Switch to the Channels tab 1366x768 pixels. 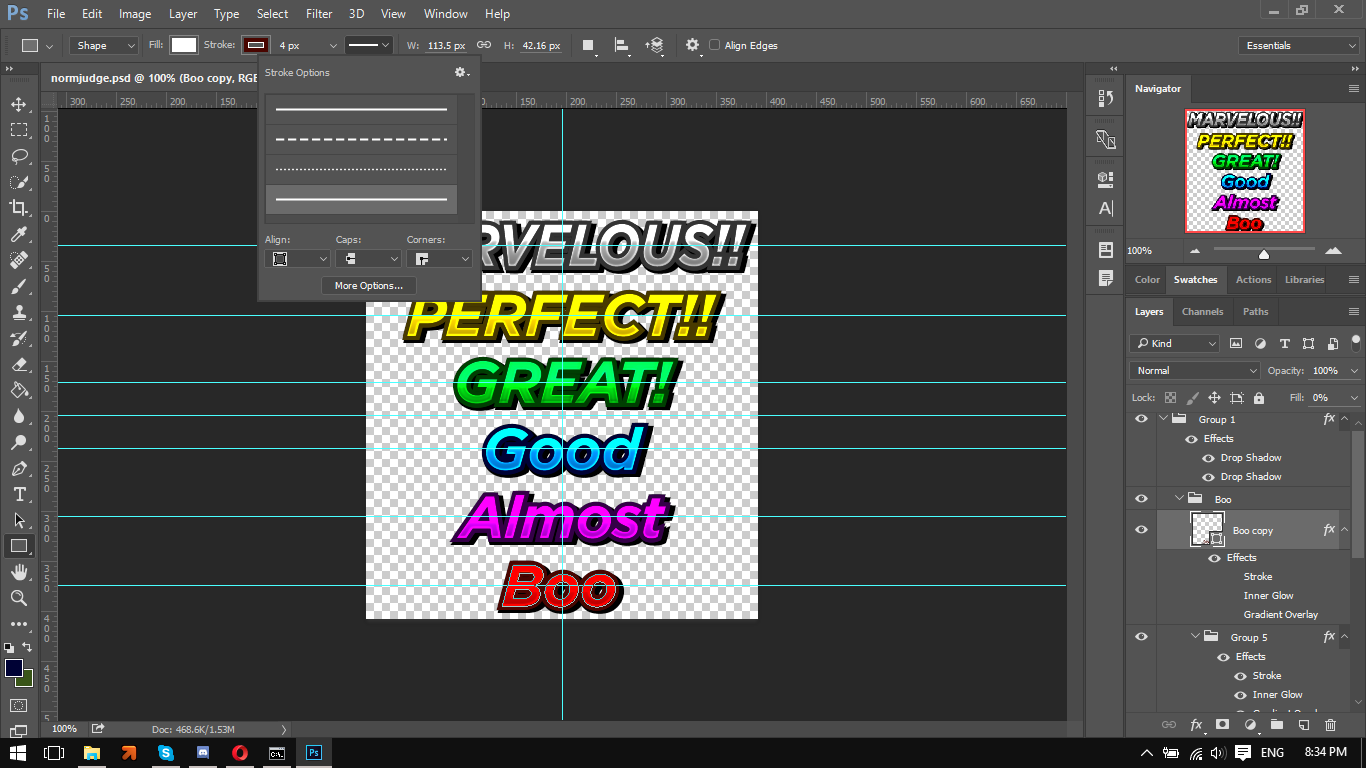click(x=1202, y=311)
